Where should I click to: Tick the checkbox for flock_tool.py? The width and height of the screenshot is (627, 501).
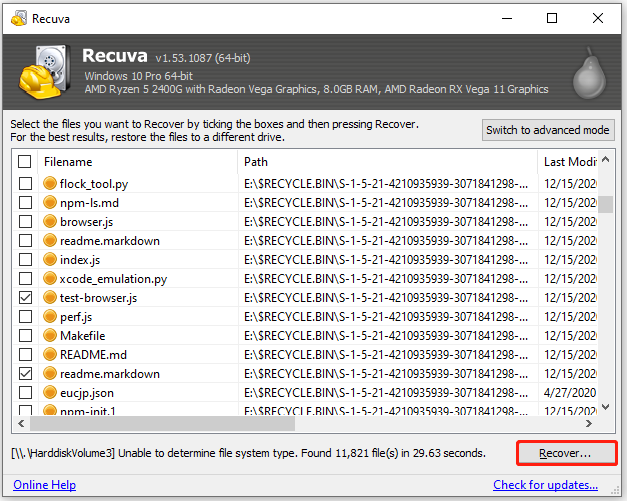pos(26,184)
